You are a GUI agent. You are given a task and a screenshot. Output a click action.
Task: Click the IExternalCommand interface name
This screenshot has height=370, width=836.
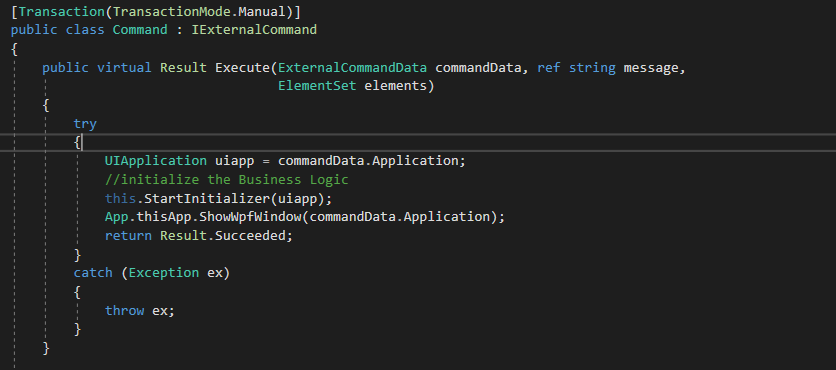(x=254, y=29)
